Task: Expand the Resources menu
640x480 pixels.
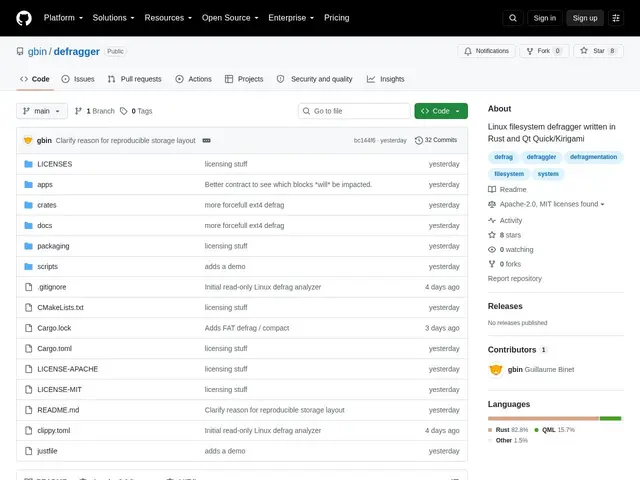Action: pos(168,18)
